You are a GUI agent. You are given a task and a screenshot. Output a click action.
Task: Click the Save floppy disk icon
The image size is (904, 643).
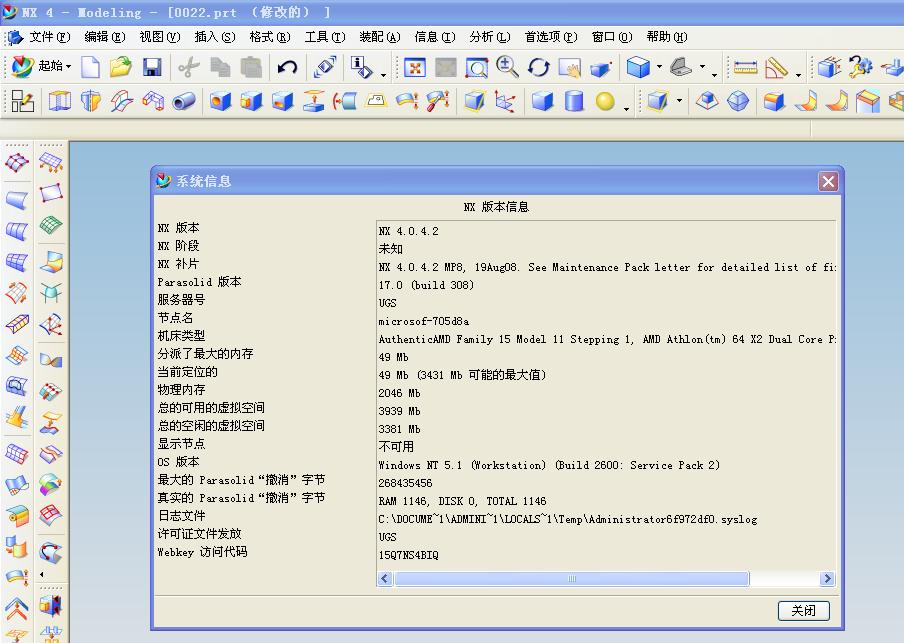coord(152,67)
